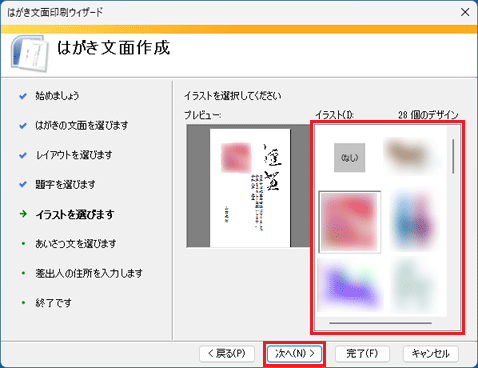This screenshot has height=368, width=478.
Task: Finish the wizard with 完了(F)
Action: coord(362,353)
